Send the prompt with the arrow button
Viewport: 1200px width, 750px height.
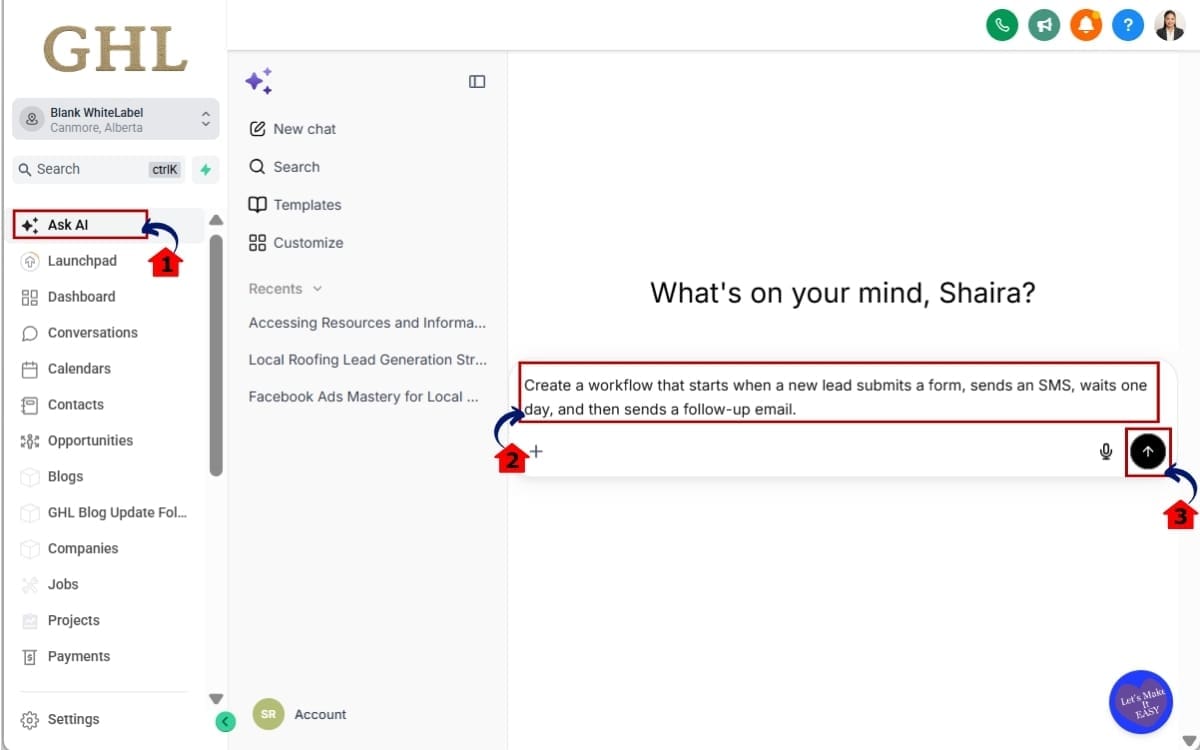(x=1147, y=452)
